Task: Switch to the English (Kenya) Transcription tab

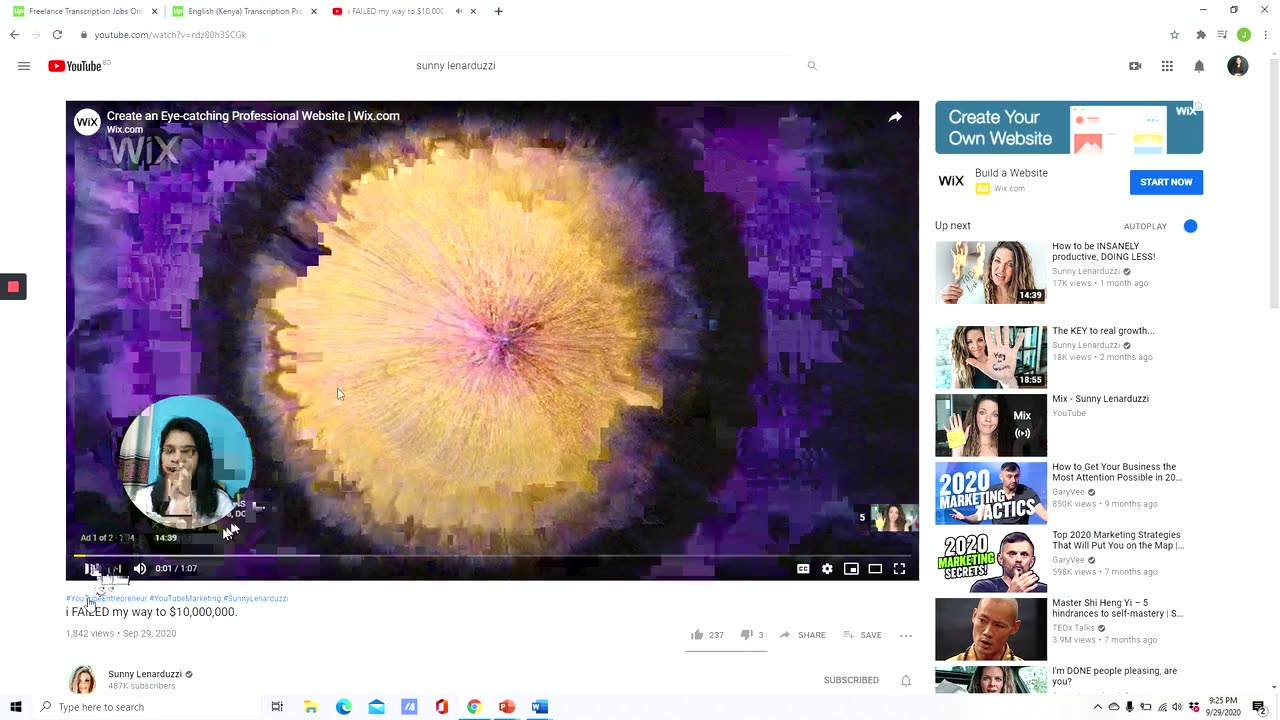Action: pos(243,11)
